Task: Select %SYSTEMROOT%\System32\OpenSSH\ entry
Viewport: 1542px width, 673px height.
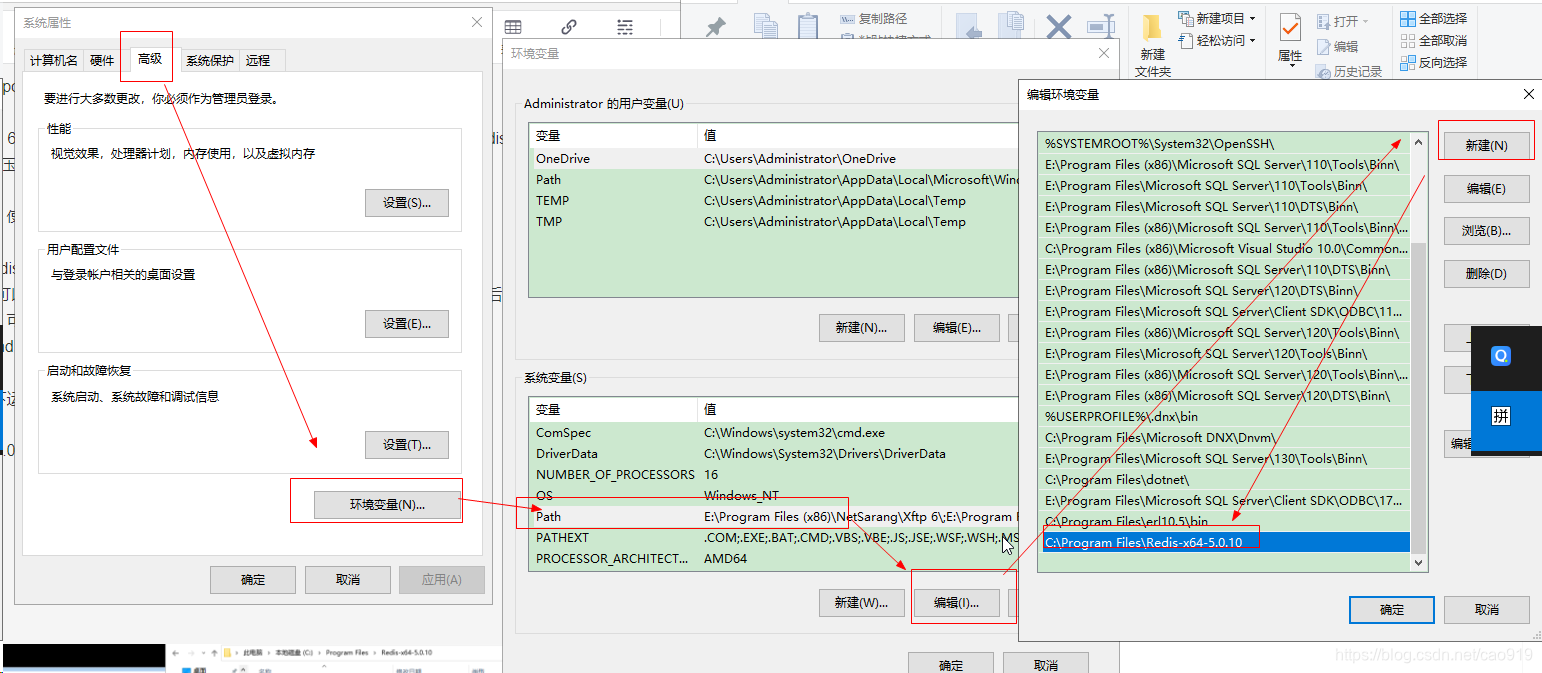Action: [x=1225, y=143]
